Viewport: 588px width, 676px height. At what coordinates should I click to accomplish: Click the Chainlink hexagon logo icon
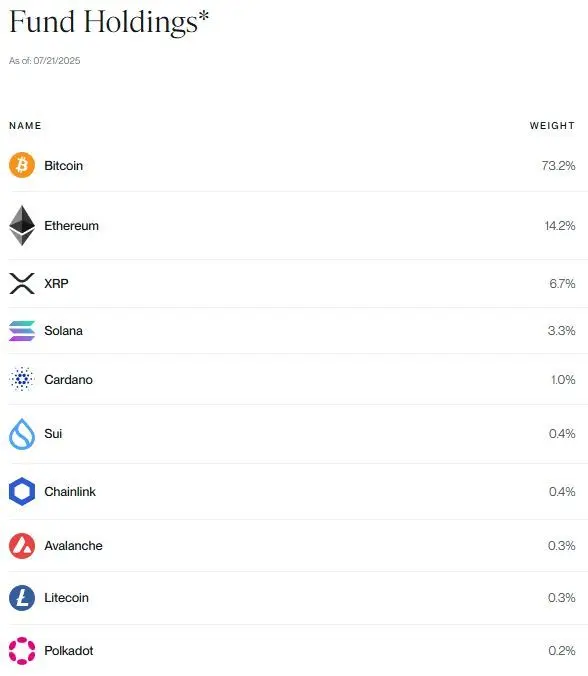click(x=22, y=491)
